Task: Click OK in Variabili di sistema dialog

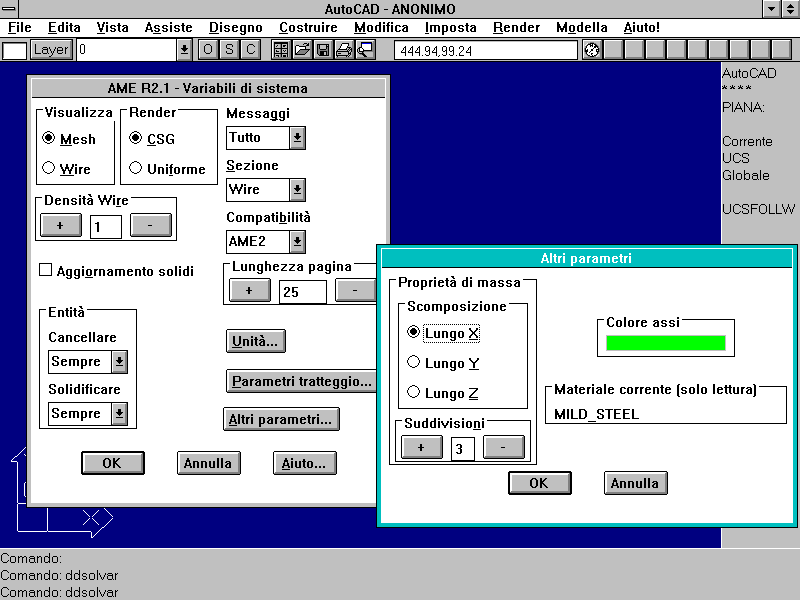Action: tap(113, 463)
